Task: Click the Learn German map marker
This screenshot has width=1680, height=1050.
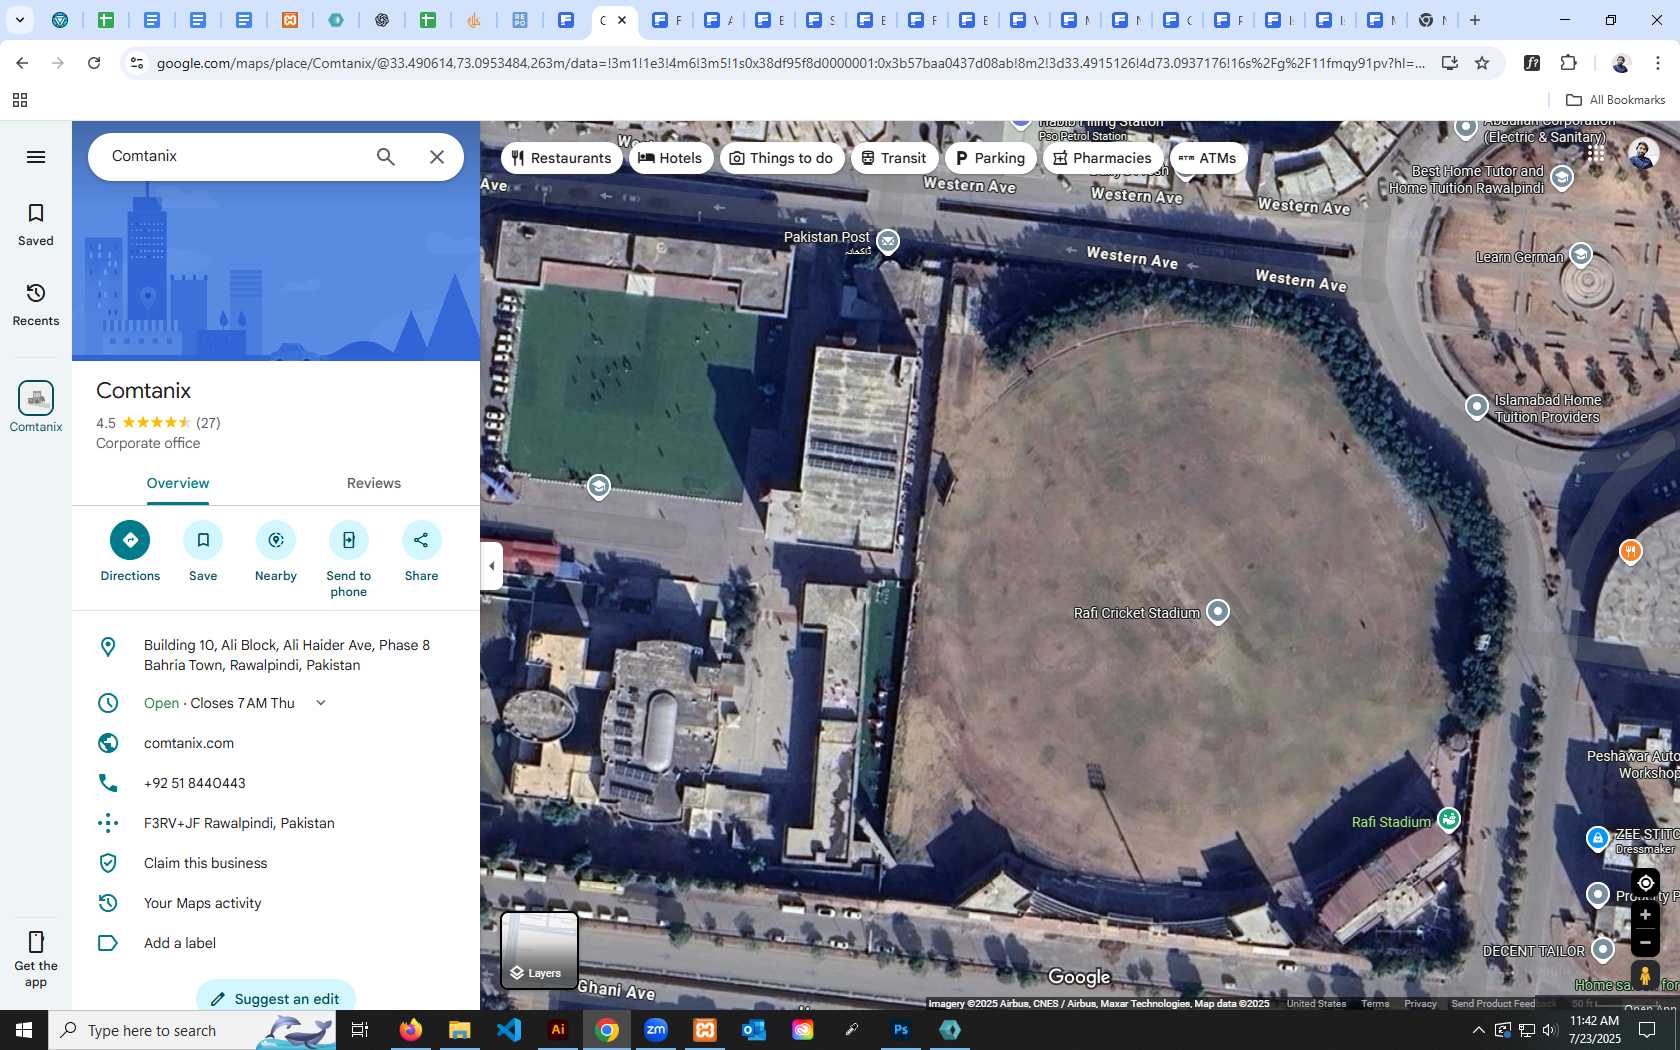Action: coord(1580,255)
